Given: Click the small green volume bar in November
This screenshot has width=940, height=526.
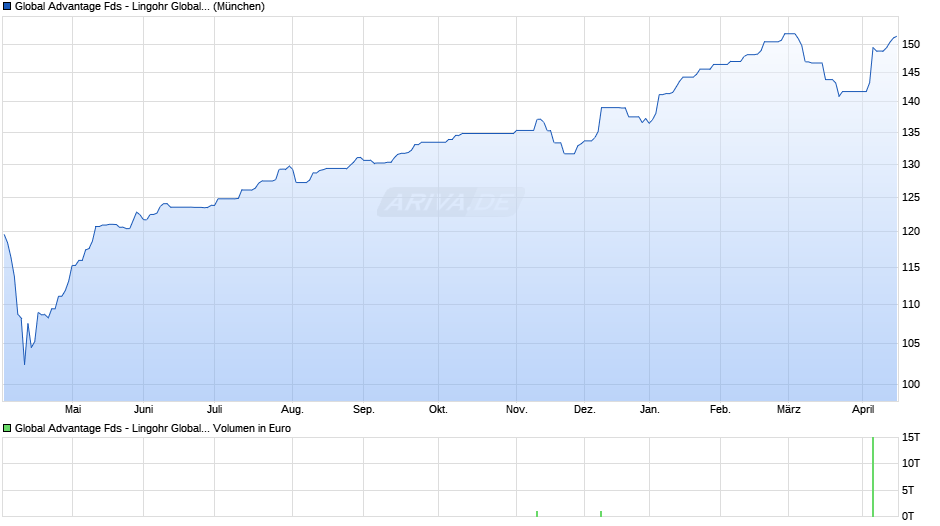Looking at the screenshot, I should coord(537,514).
